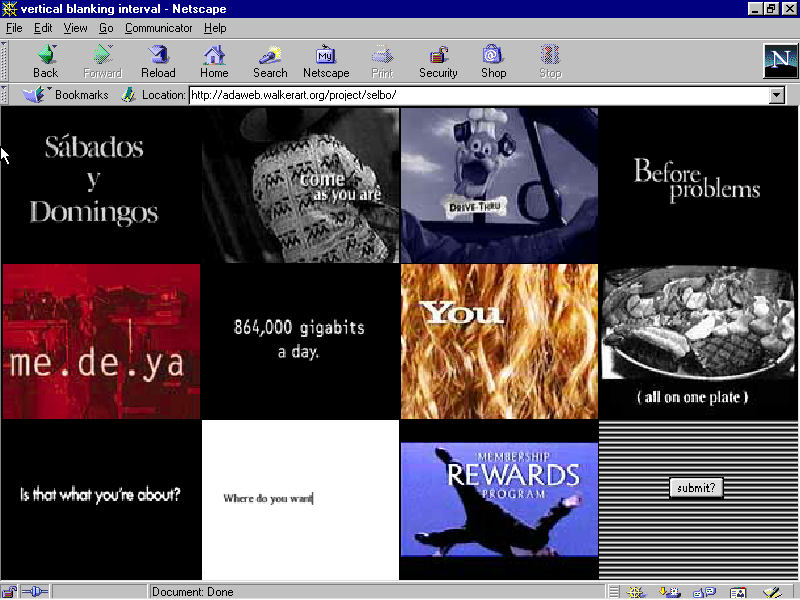Open Newsgroups from the component bar
This screenshot has width=800, height=600.
[x=705, y=592]
